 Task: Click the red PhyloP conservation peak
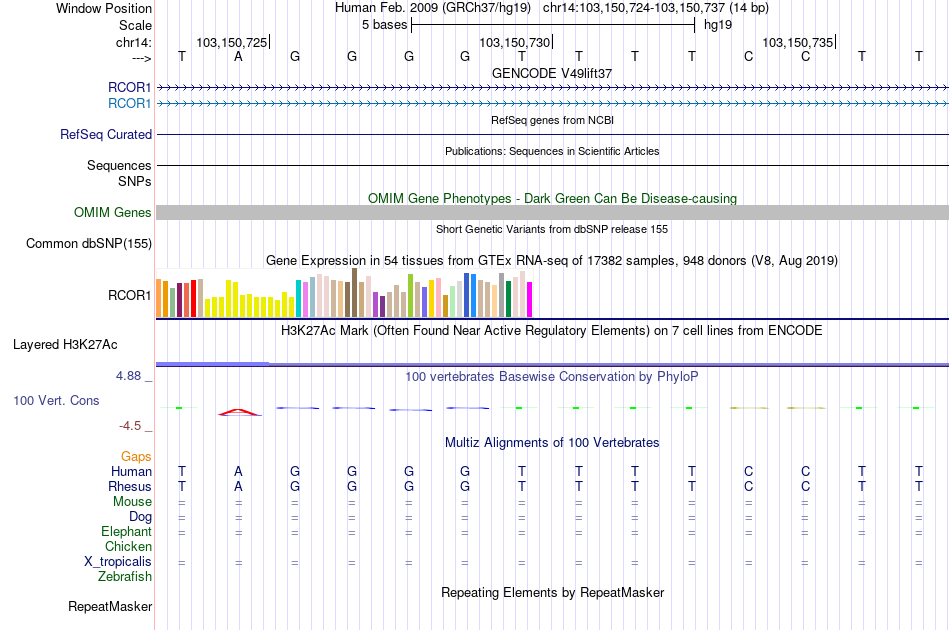point(240,413)
